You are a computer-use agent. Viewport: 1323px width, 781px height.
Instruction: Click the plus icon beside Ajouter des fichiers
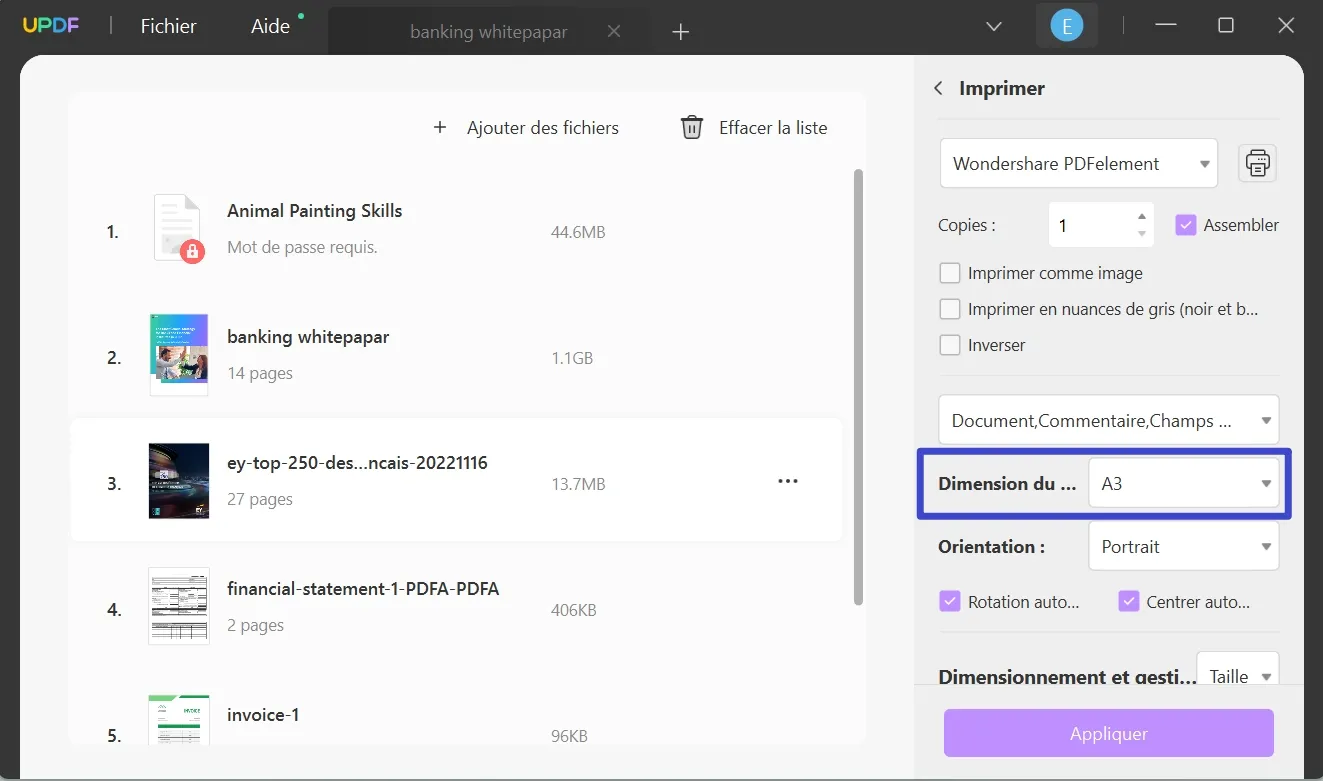click(440, 127)
